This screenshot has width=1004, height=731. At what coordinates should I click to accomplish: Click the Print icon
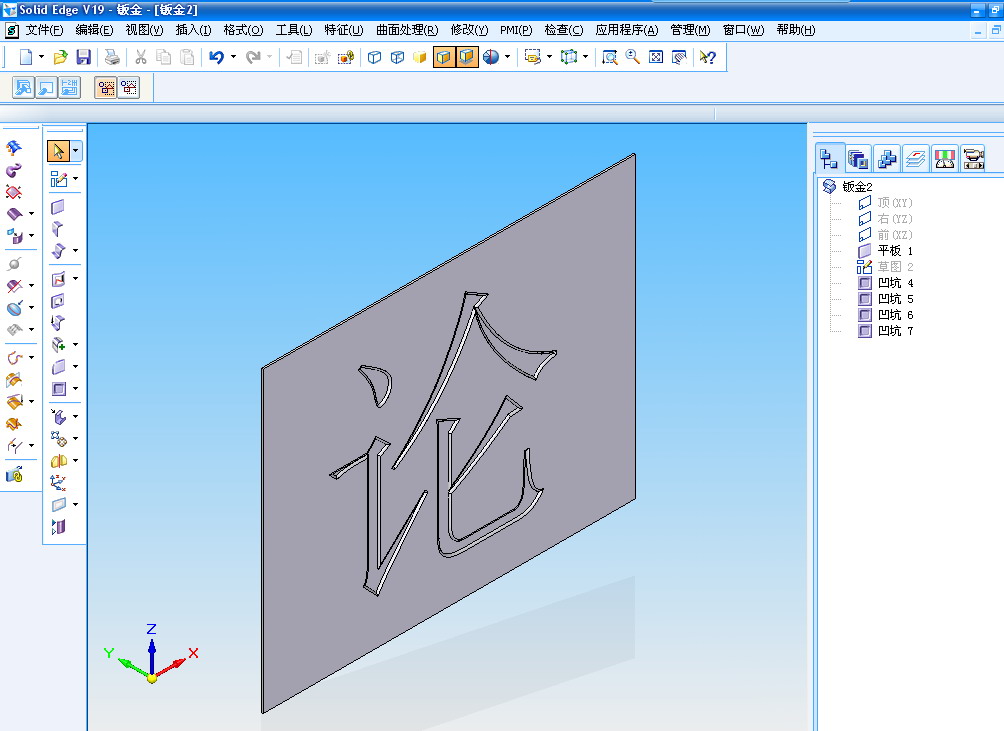[112, 57]
